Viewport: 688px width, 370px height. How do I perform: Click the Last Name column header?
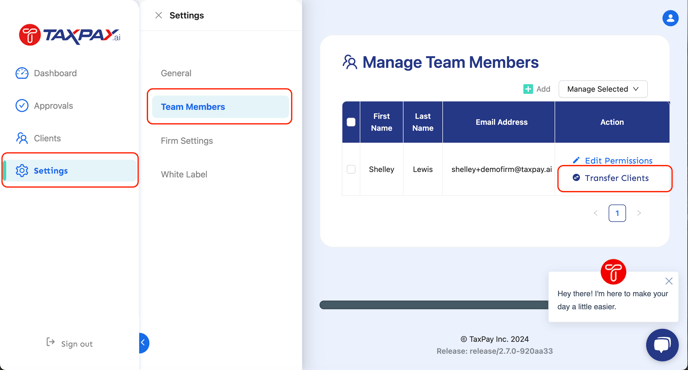click(x=423, y=122)
